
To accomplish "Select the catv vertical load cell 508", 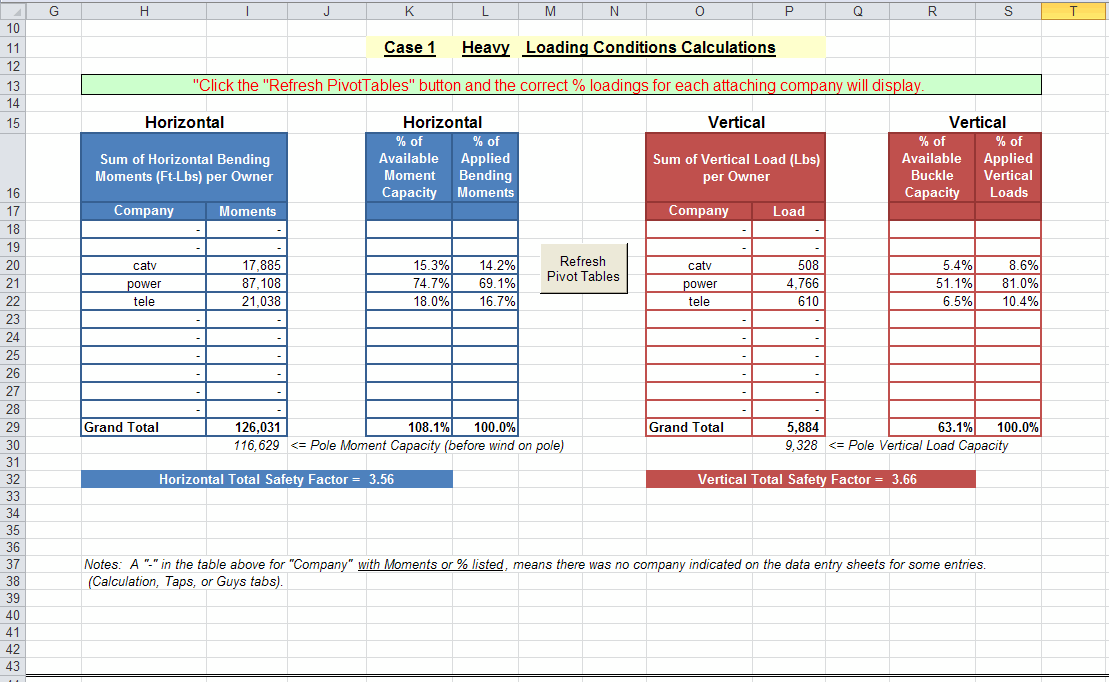I will (788, 265).
